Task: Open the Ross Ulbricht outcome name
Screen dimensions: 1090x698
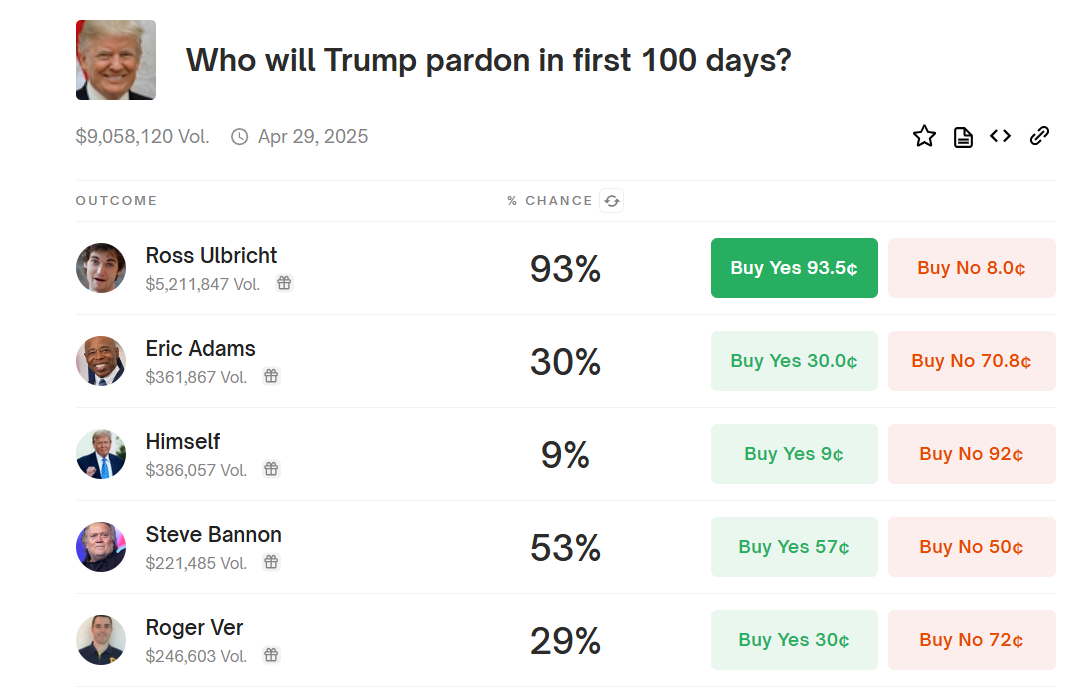Action: tap(211, 256)
